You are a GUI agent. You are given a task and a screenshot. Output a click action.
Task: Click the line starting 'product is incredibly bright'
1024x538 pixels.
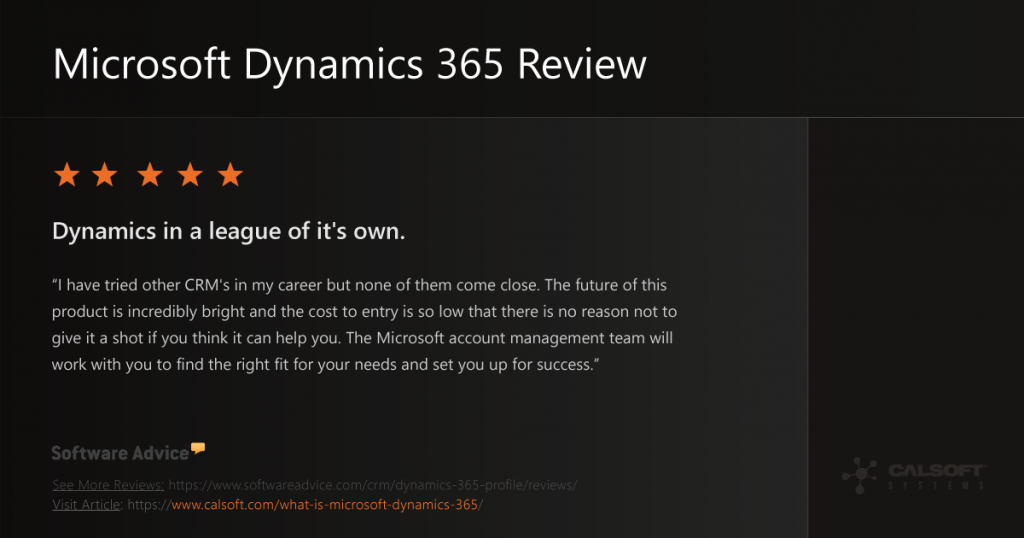click(364, 311)
